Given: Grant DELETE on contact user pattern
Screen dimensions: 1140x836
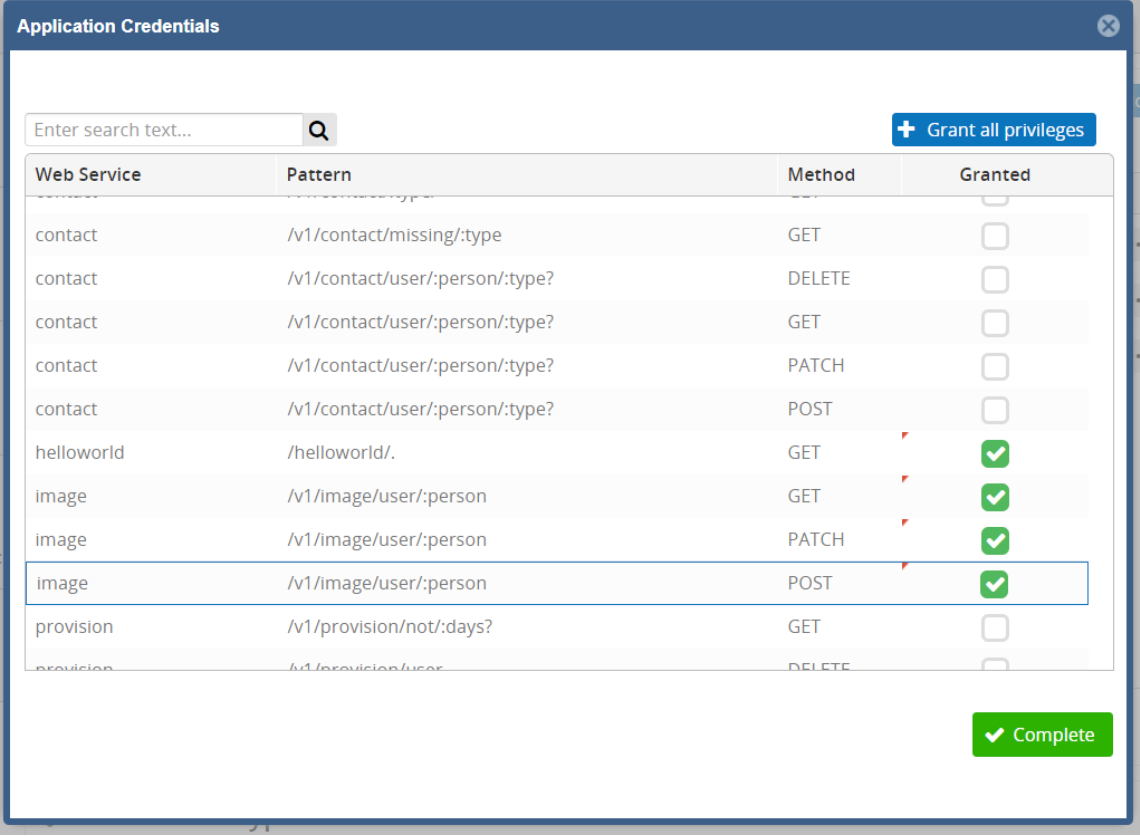Looking at the screenshot, I should [x=994, y=280].
